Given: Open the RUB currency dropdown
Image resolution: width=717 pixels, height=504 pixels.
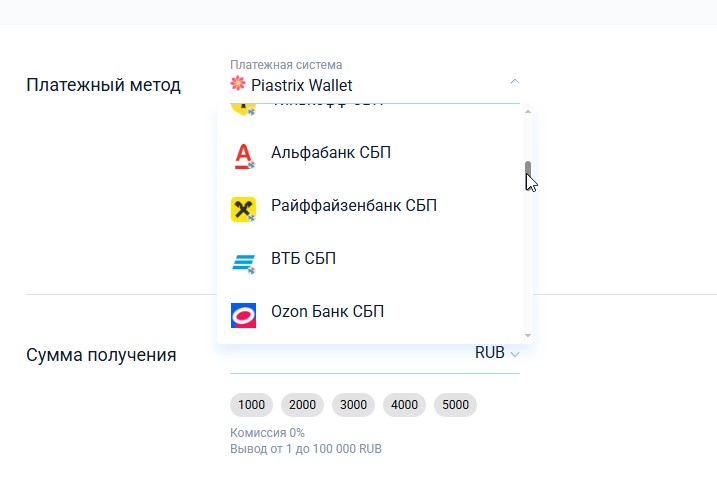Looking at the screenshot, I should click(x=497, y=353).
